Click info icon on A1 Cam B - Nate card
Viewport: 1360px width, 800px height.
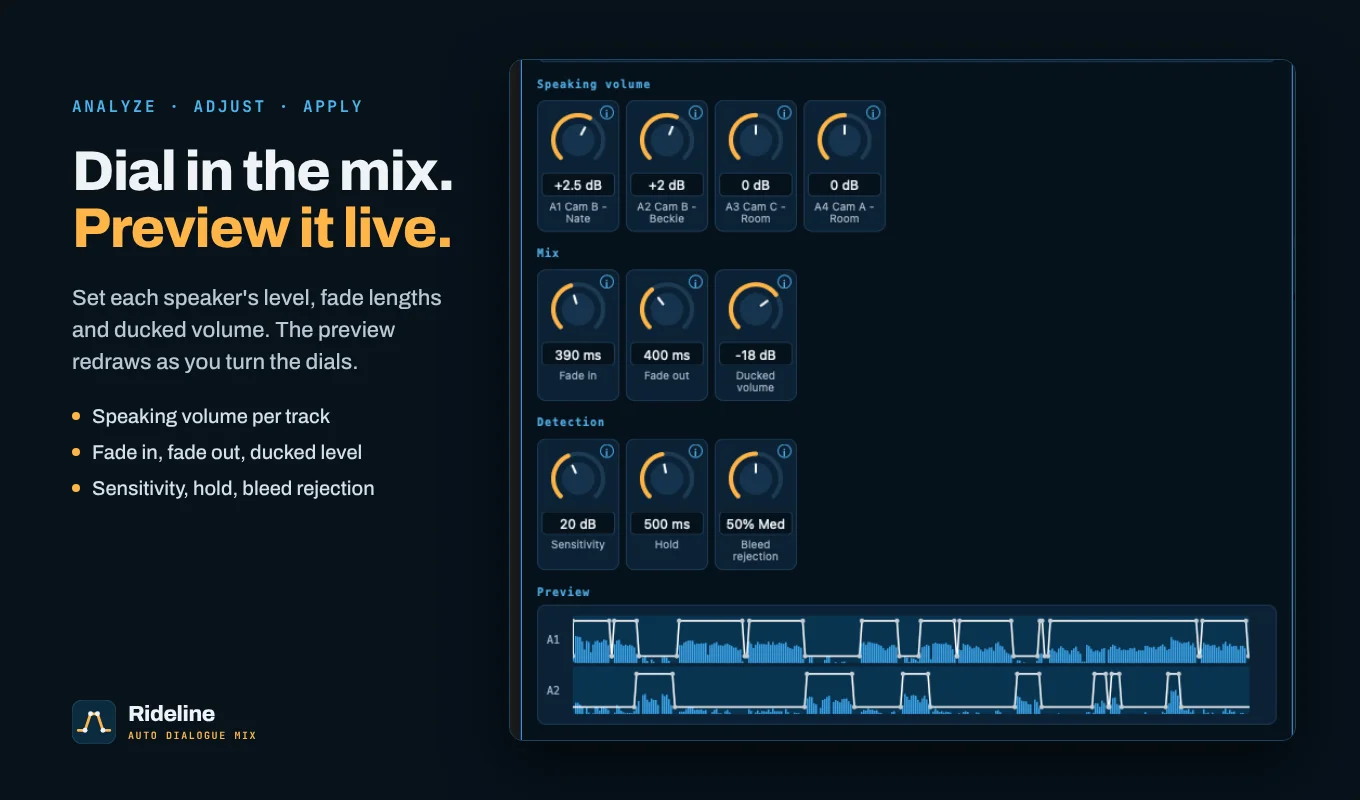coord(606,113)
